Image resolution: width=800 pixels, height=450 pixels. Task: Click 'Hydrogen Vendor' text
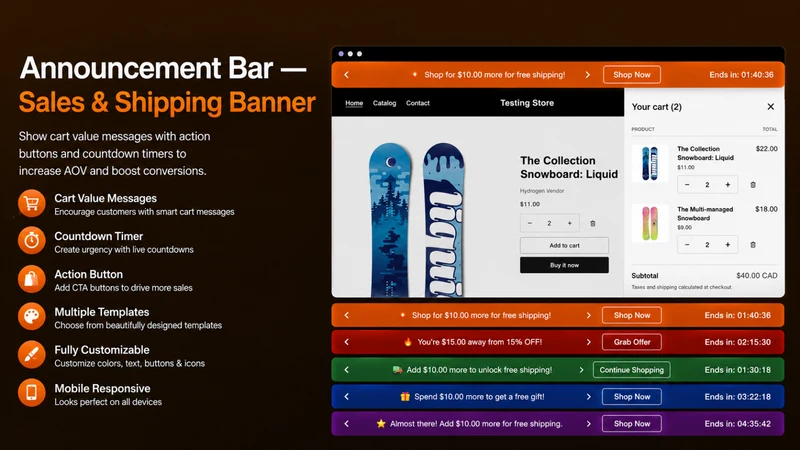coord(542,191)
